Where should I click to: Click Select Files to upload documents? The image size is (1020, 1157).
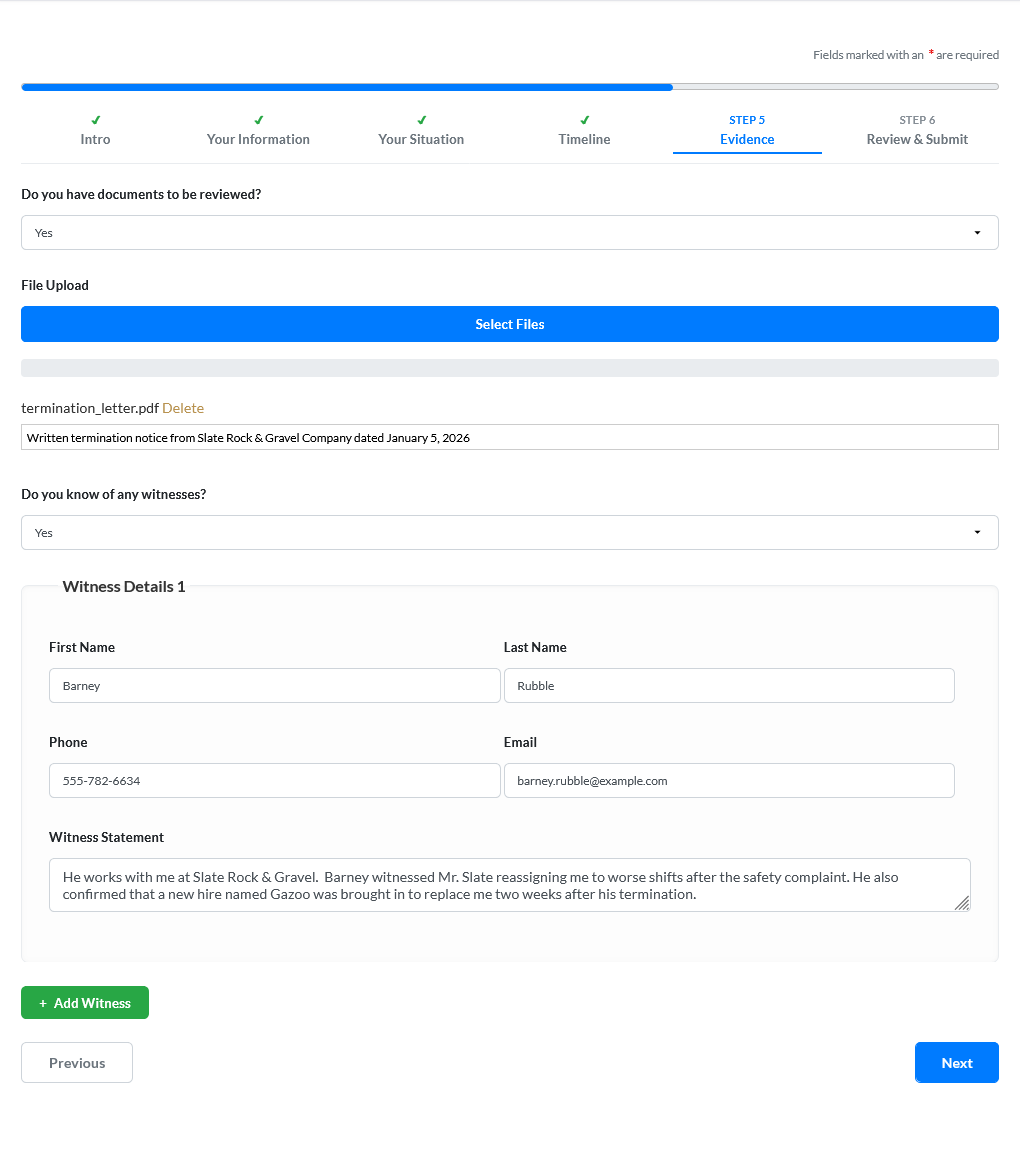pos(510,324)
